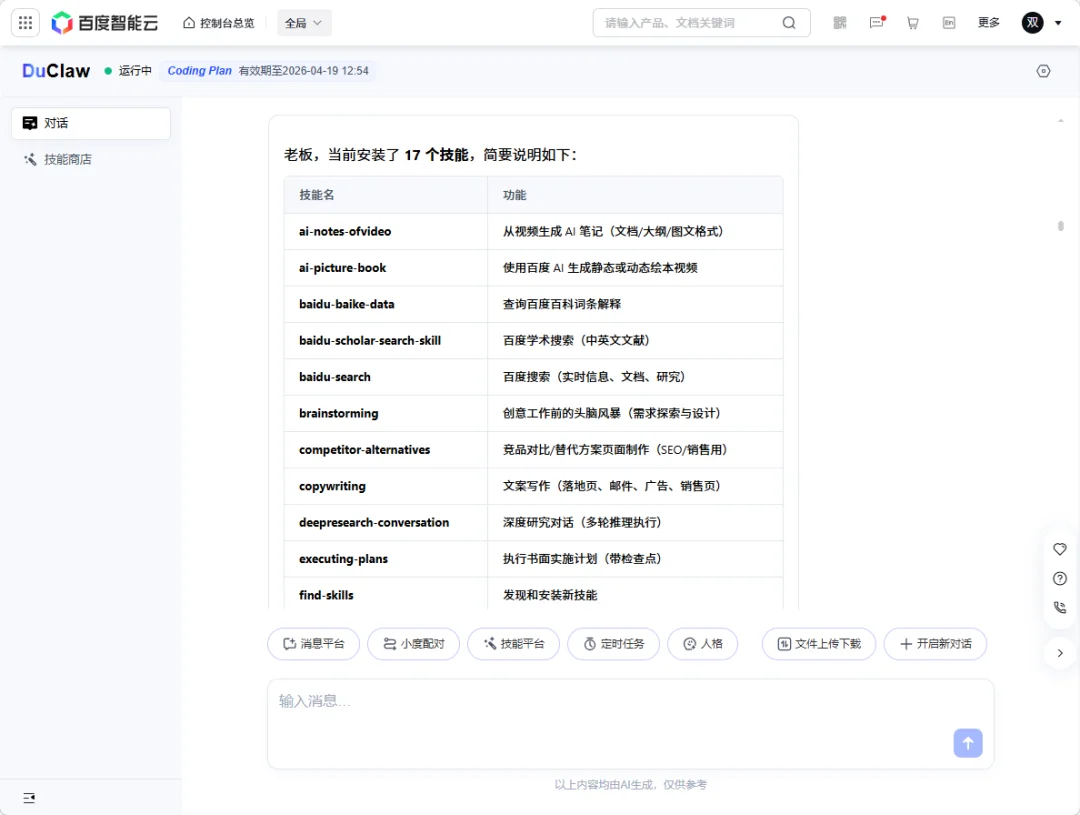Image resolution: width=1080 pixels, height=815 pixels.
Task: Expand the right edge chevron panel
Action: (1060, 653)
